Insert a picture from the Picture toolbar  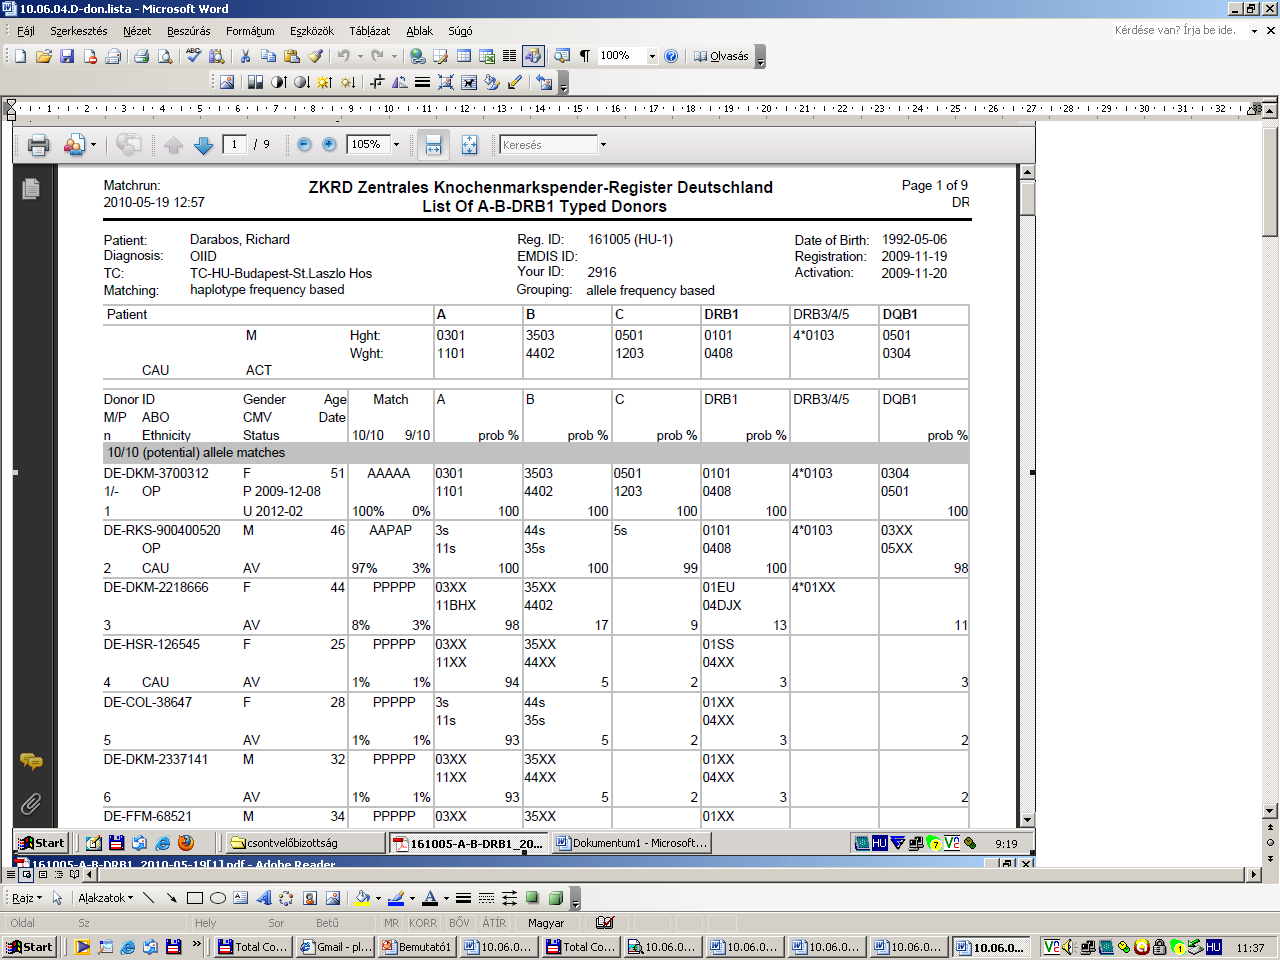pyautogui.click(x=227, y=82)
